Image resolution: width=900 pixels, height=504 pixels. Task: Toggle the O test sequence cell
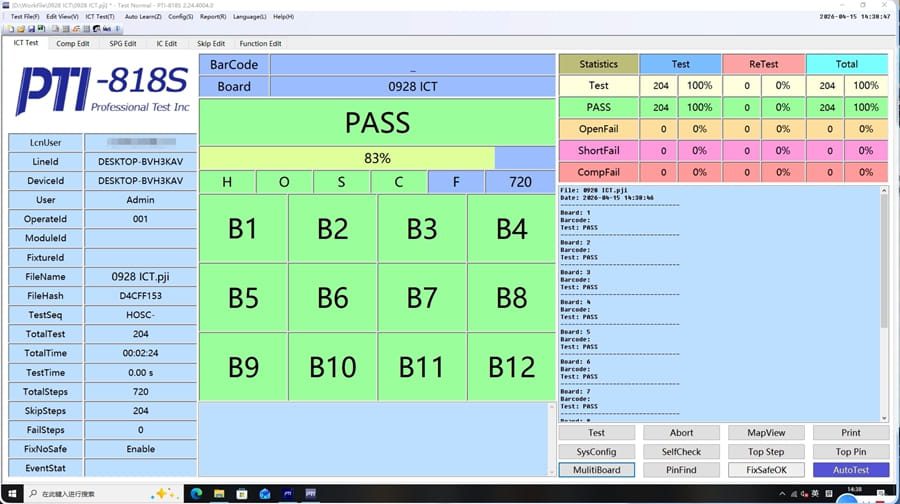point(284,182)
